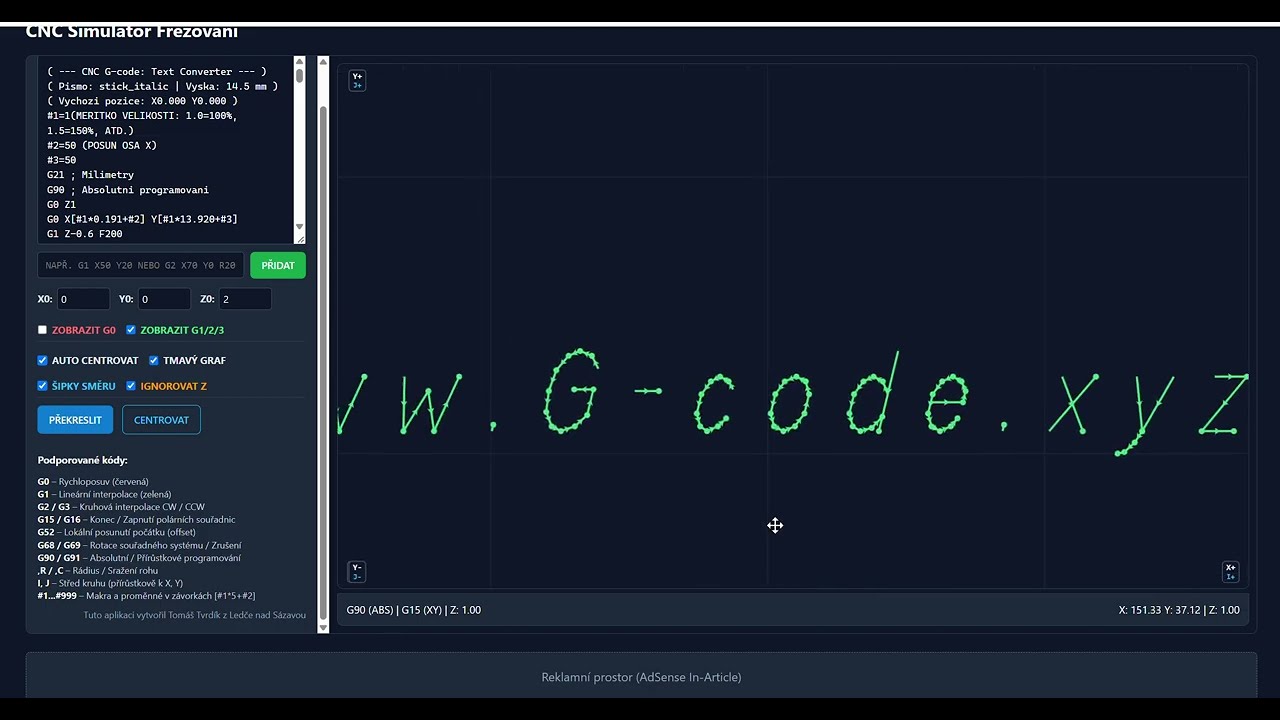
Task: Click the 'G0 – Rychloposuv (červená)' entry
Action: (93, 481)
